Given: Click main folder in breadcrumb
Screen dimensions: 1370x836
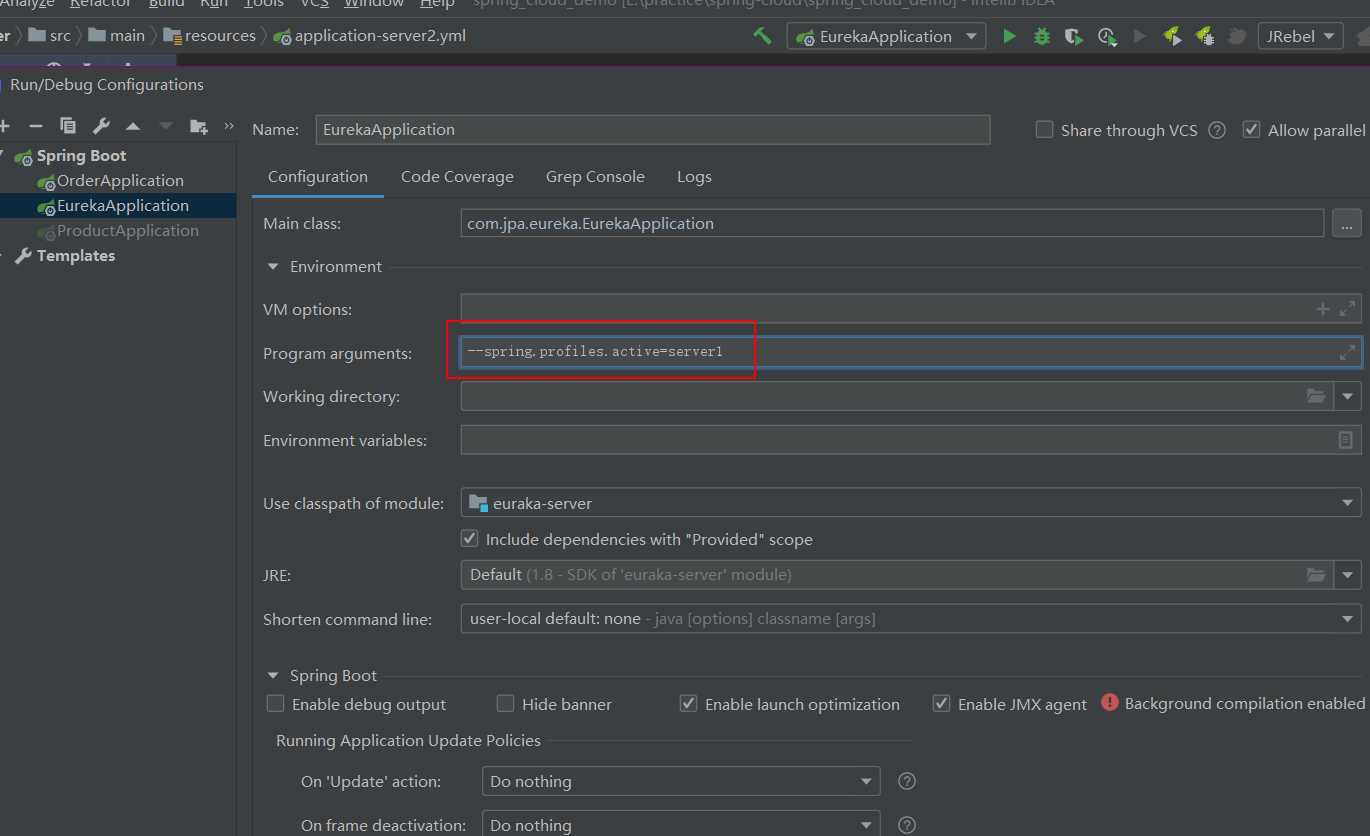Looking at the screenshot, I should pyautogui.click(x=116, y=36).
